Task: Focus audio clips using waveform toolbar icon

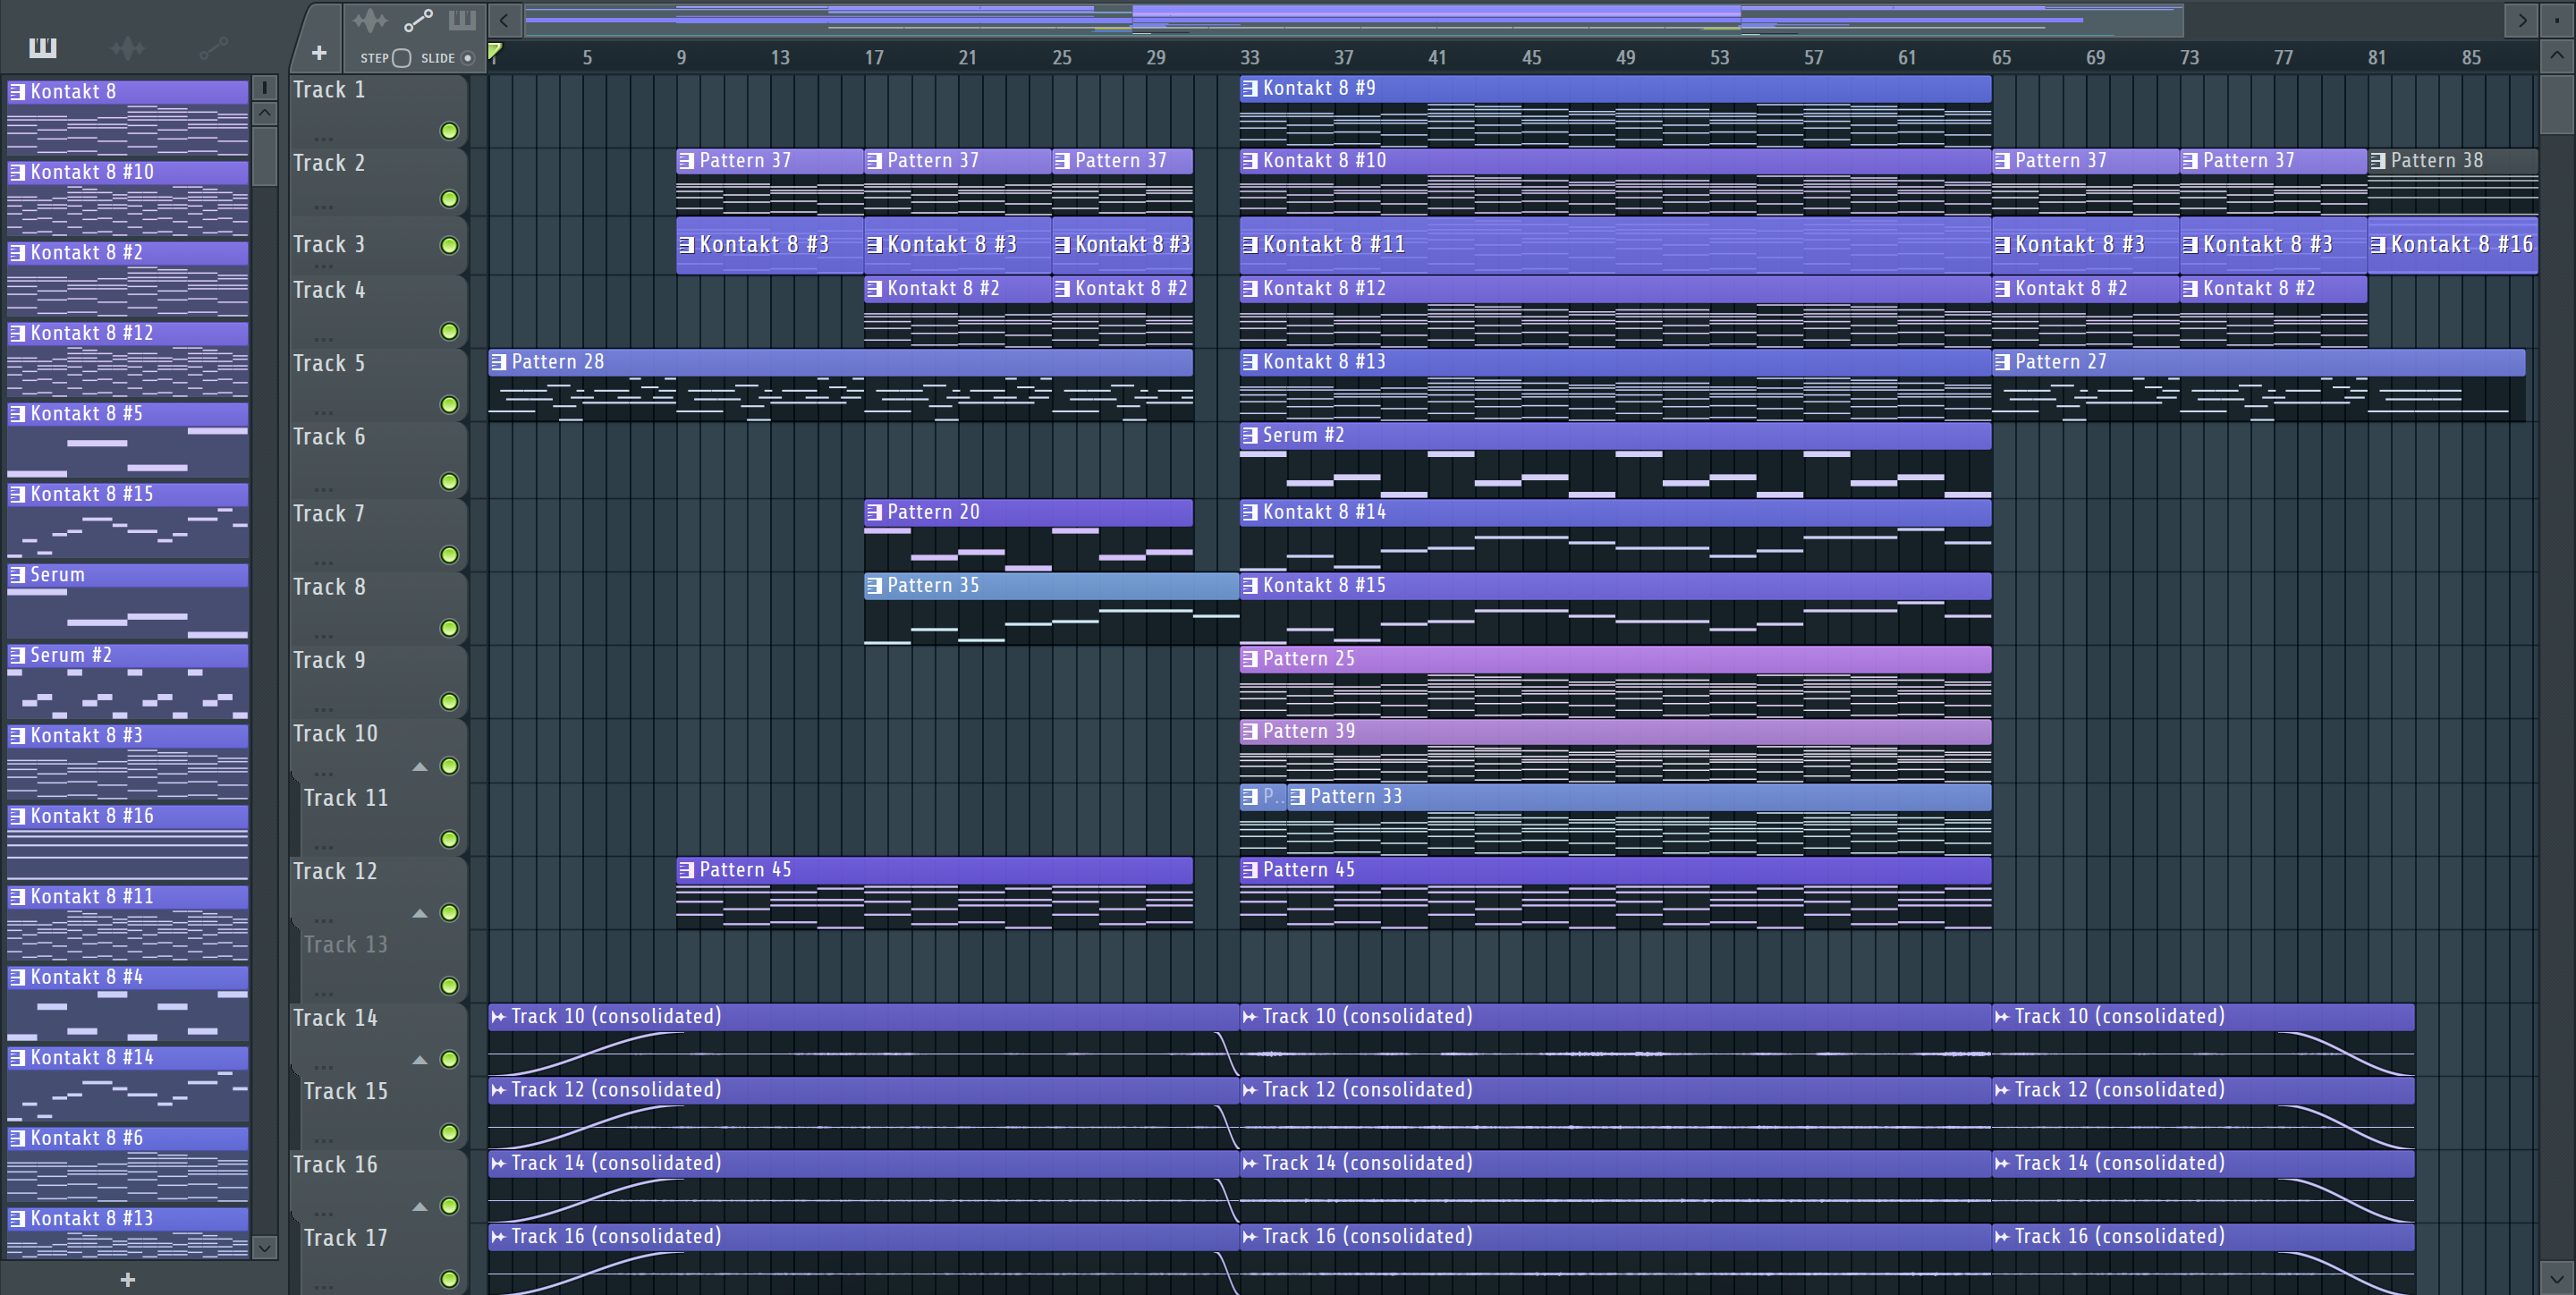Action: coord(370,20)
